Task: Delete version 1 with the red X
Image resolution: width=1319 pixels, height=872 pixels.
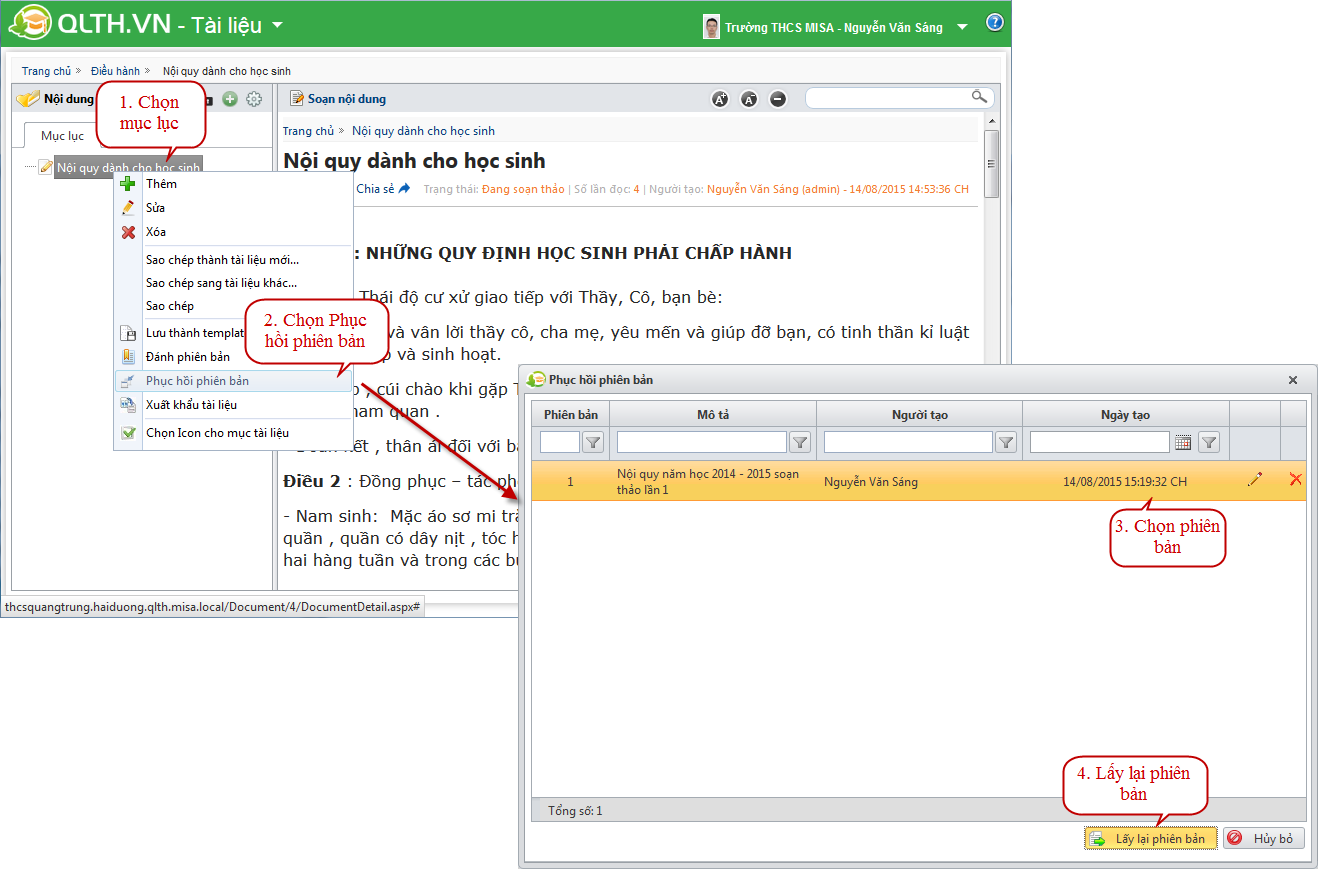Action: click(x=1295, y=480)
